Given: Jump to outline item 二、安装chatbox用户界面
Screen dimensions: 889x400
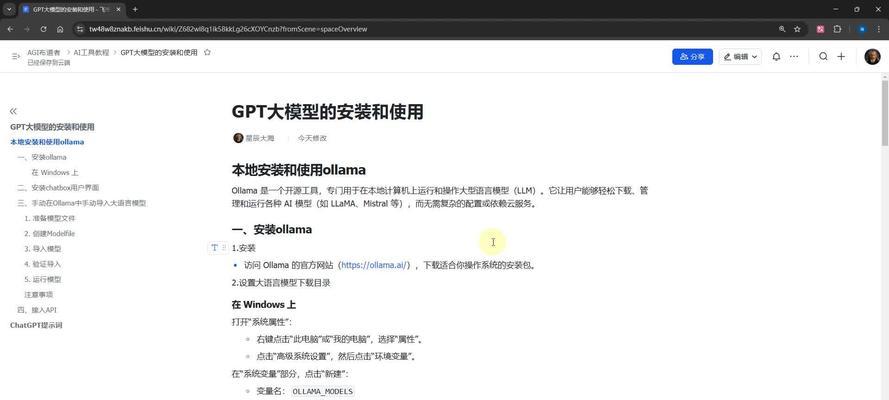Looking at the screenshot, I should [58, 188].
